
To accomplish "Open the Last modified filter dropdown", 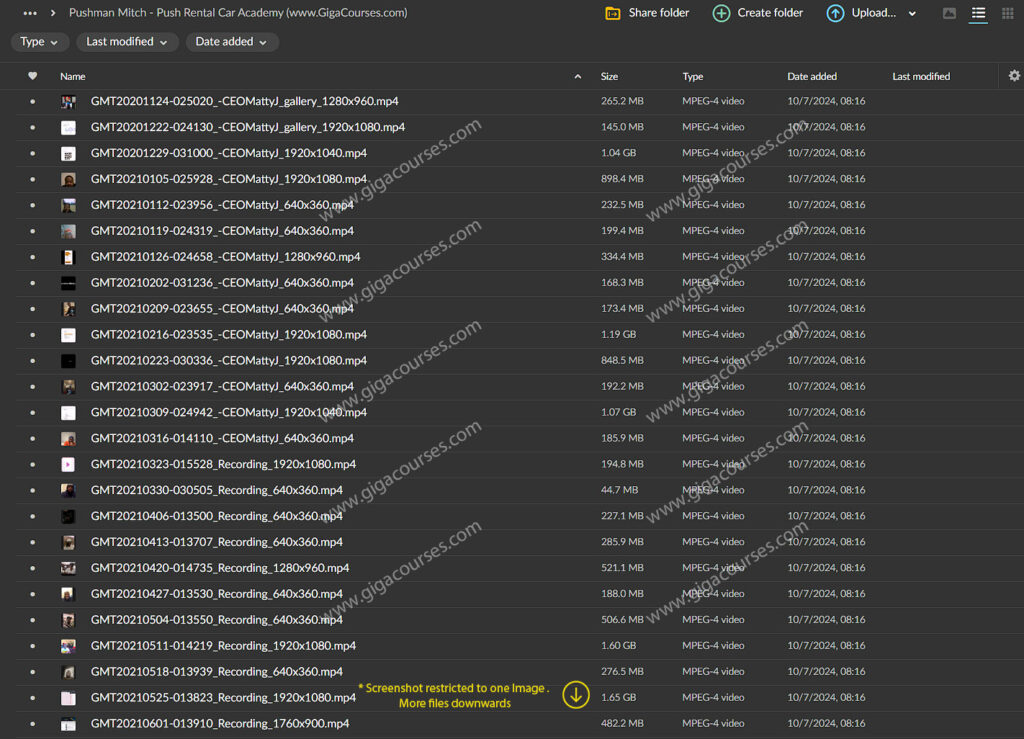I will coord(126,42).
